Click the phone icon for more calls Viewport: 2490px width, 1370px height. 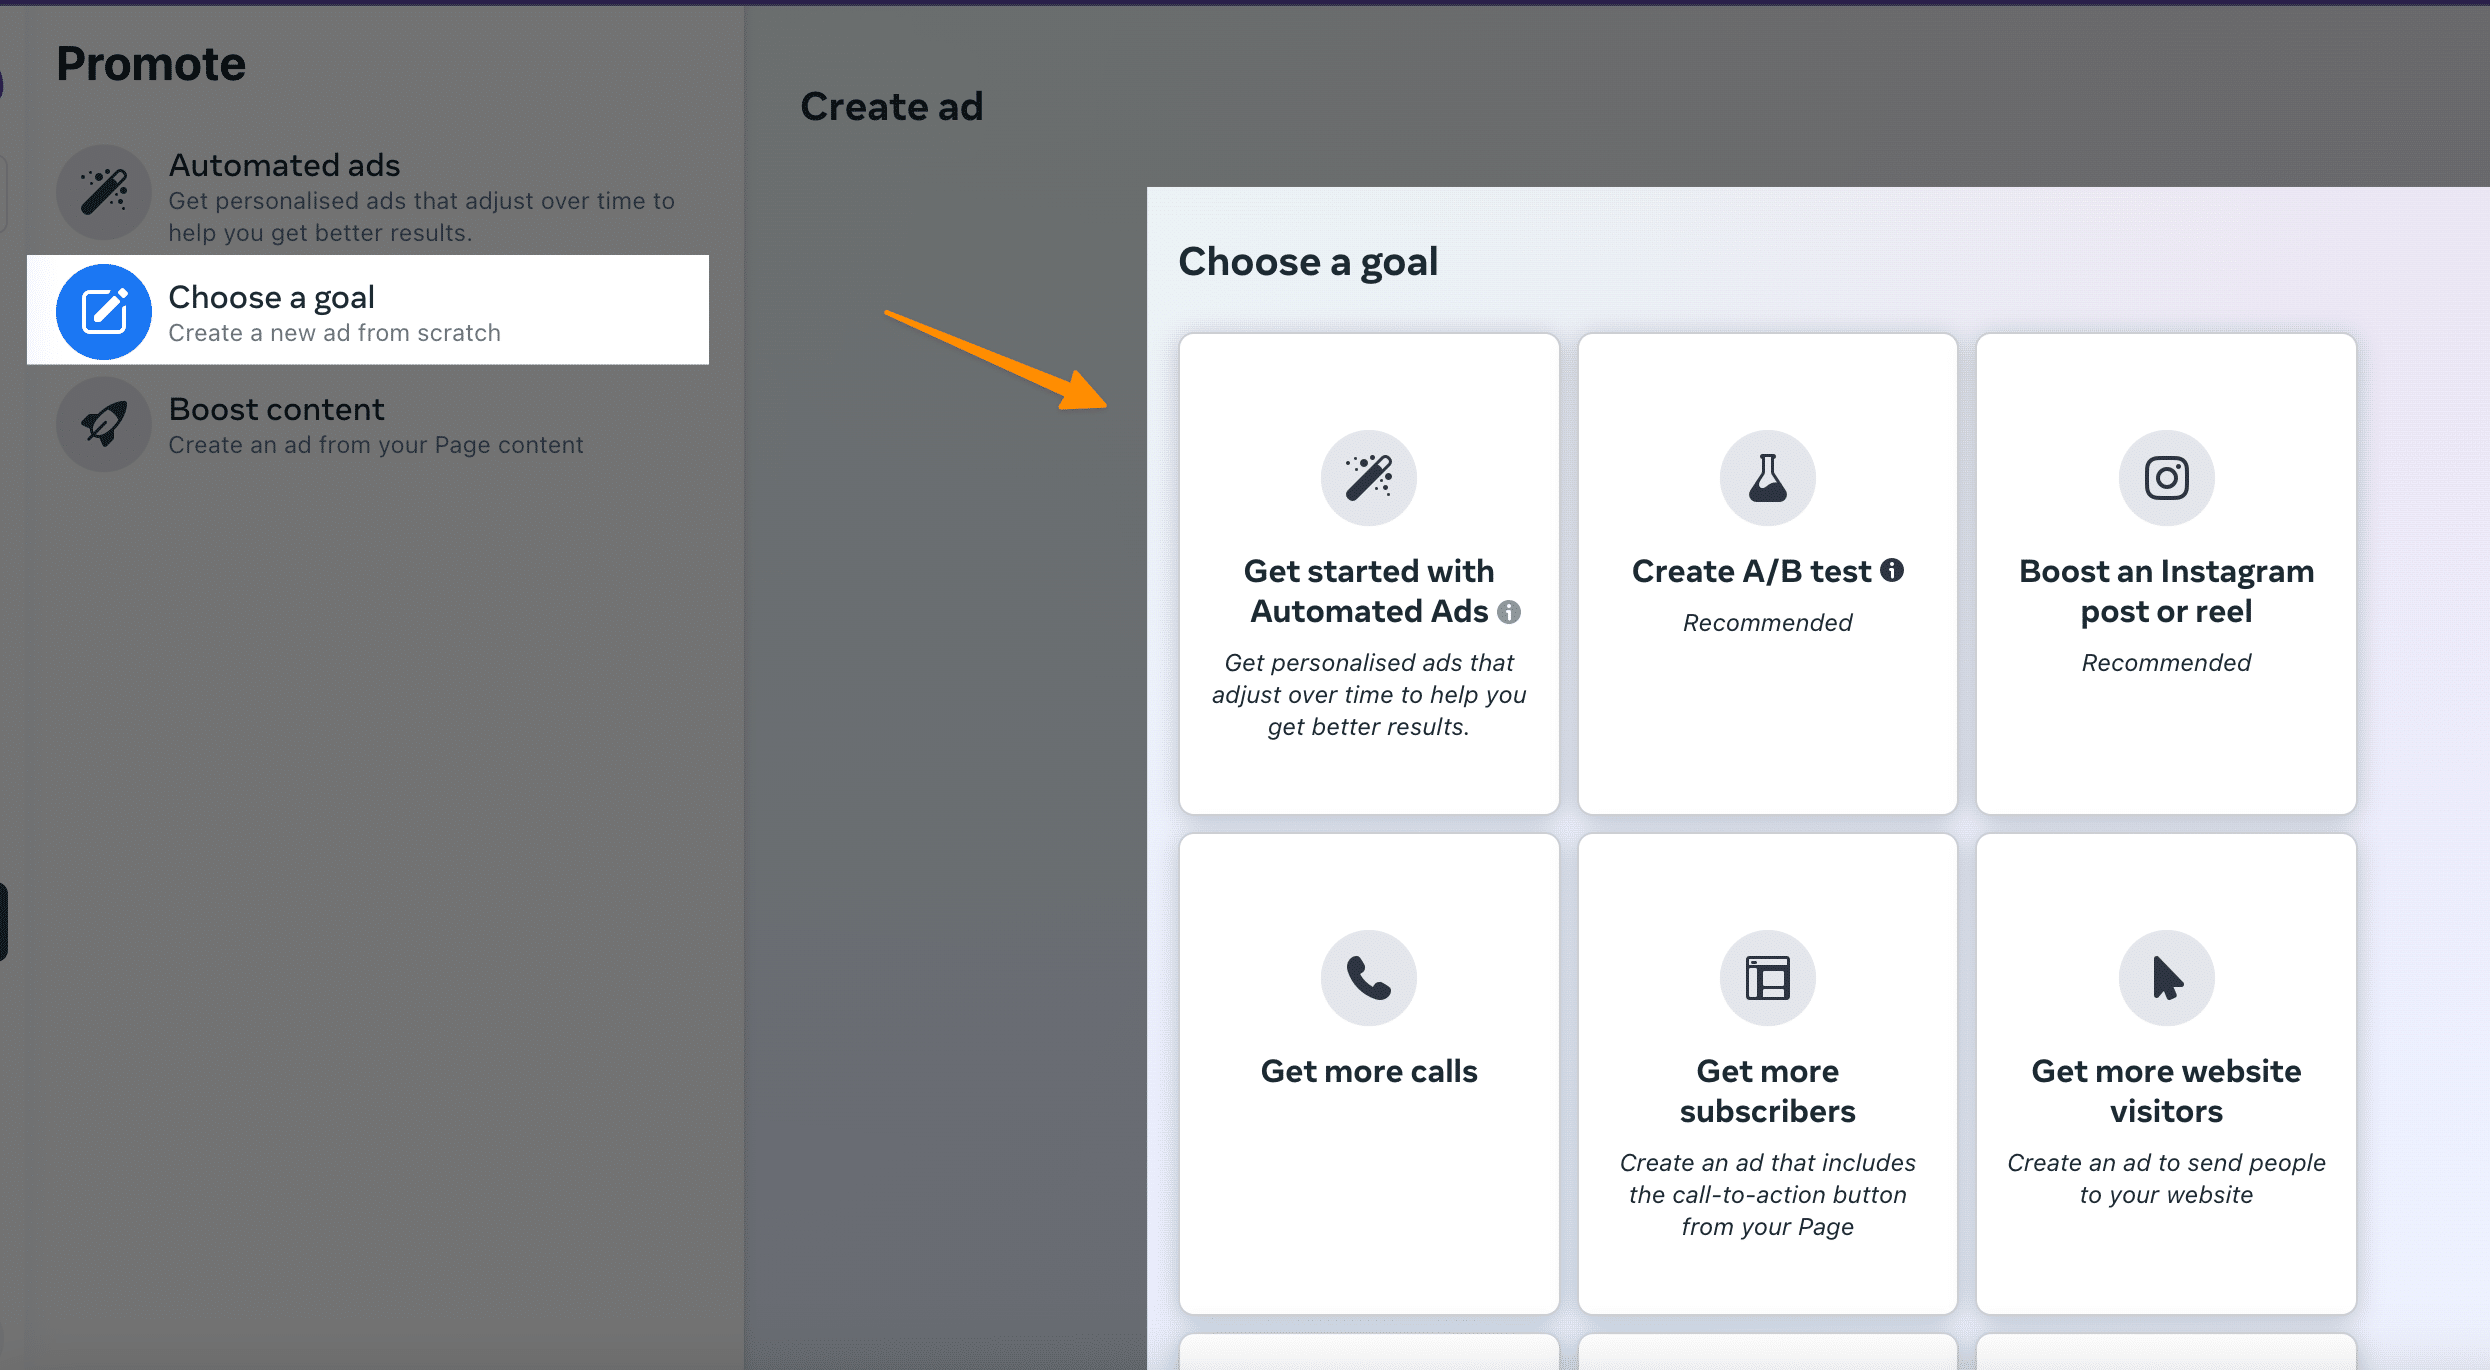1368,978
